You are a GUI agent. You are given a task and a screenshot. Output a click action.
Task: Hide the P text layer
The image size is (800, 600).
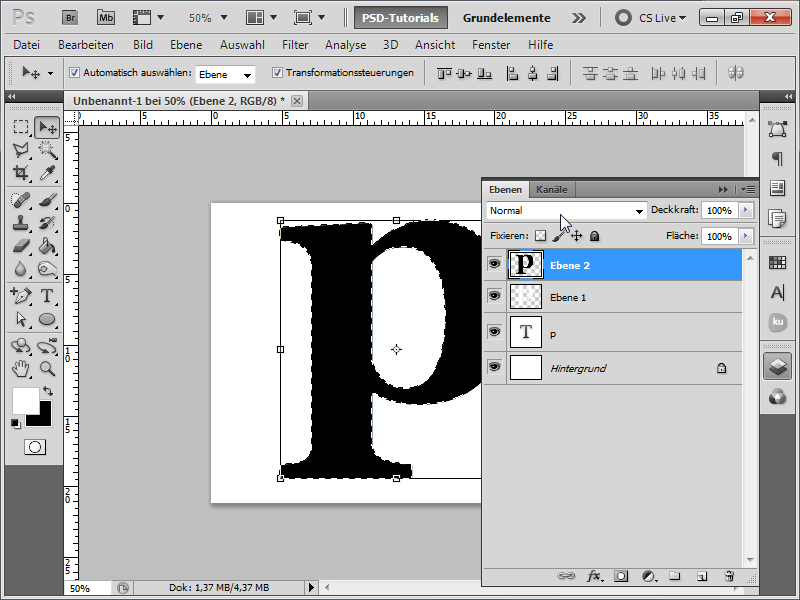[x=494, y=332]
